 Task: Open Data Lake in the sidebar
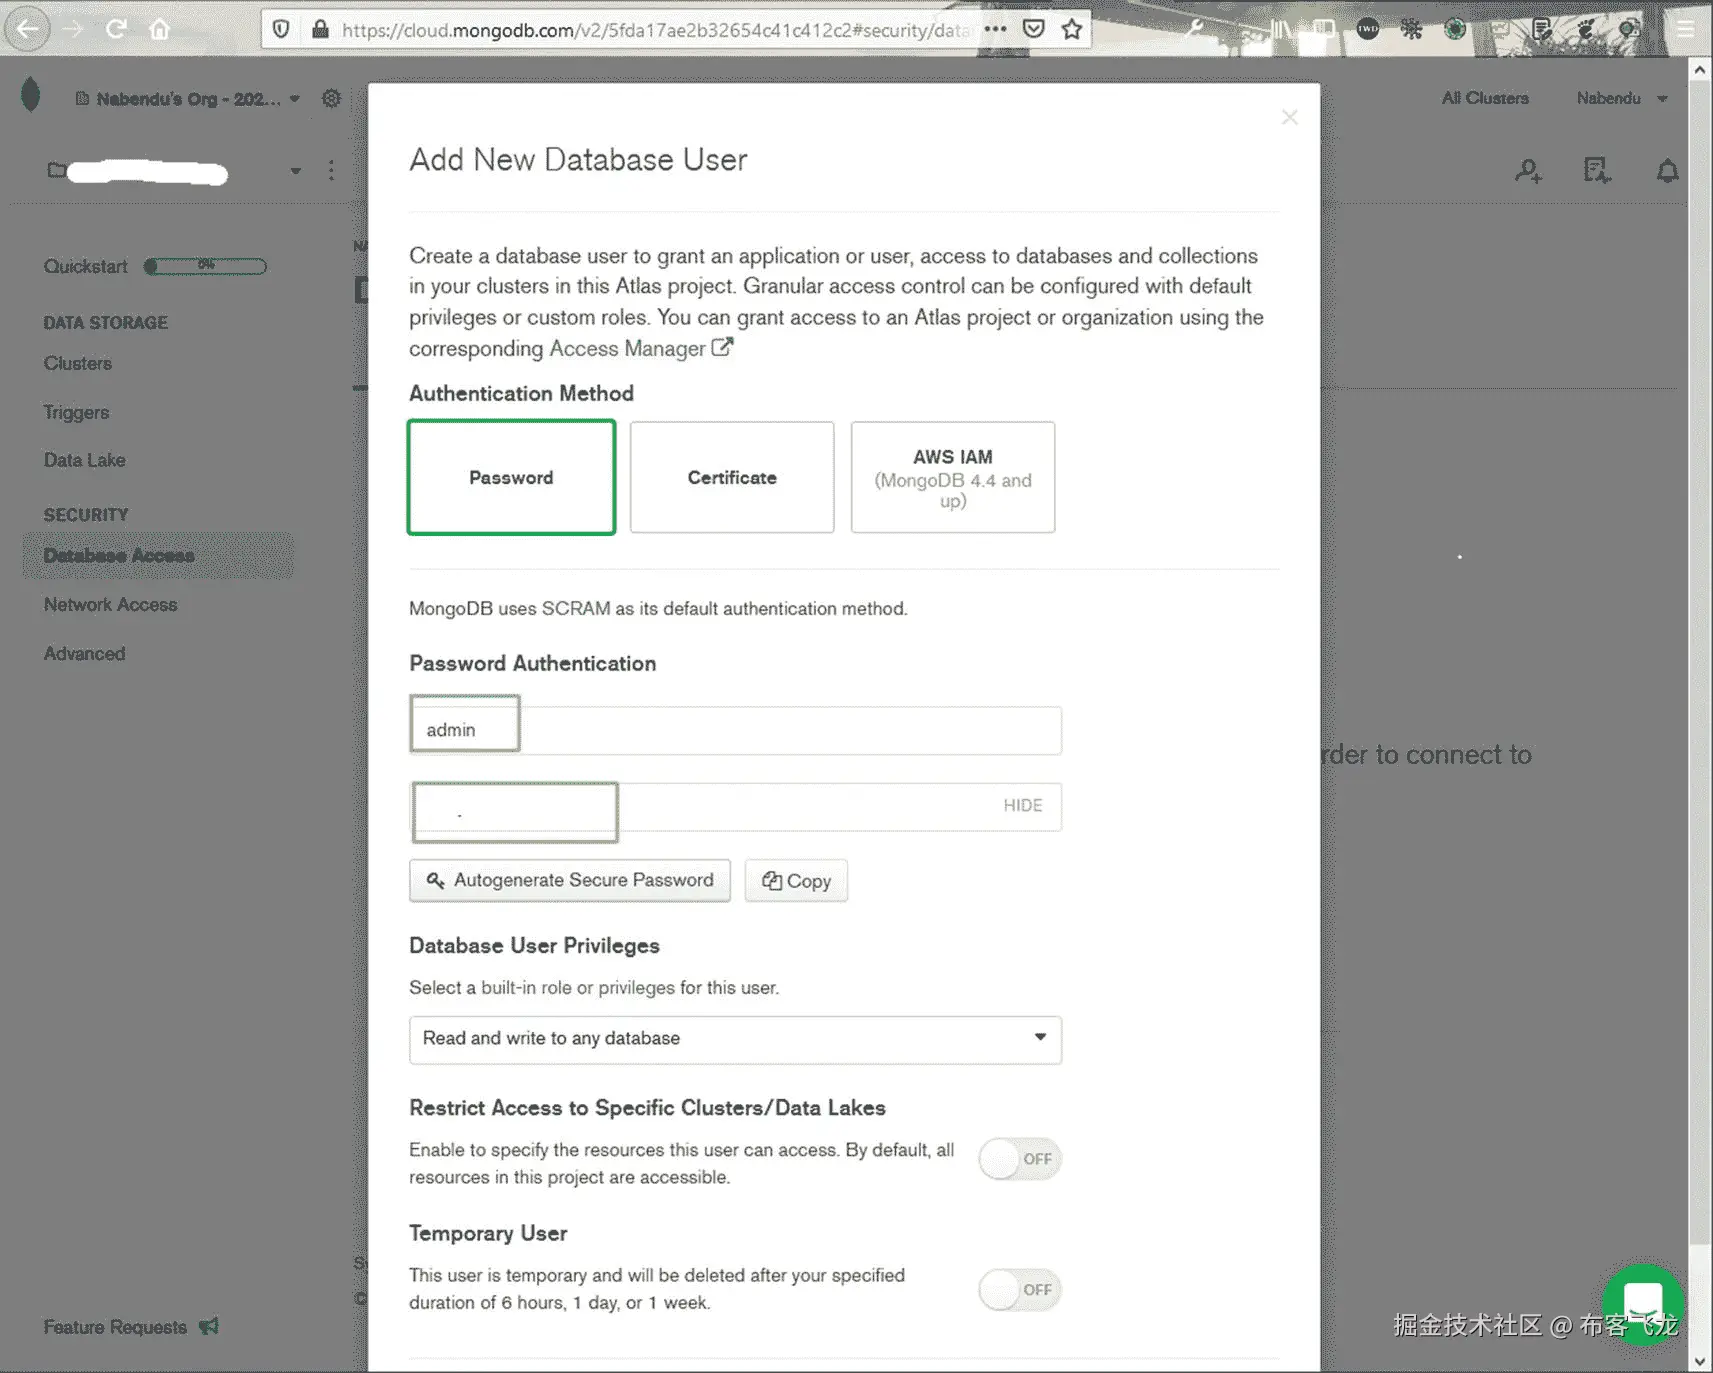pos(84,460)
